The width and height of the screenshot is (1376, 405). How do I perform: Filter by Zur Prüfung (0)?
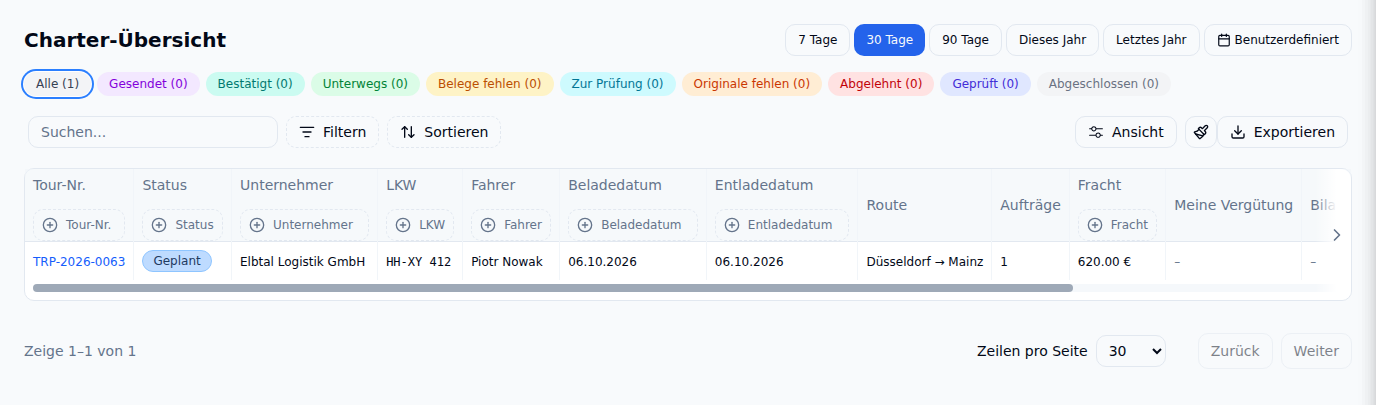(x=618, y=84)
